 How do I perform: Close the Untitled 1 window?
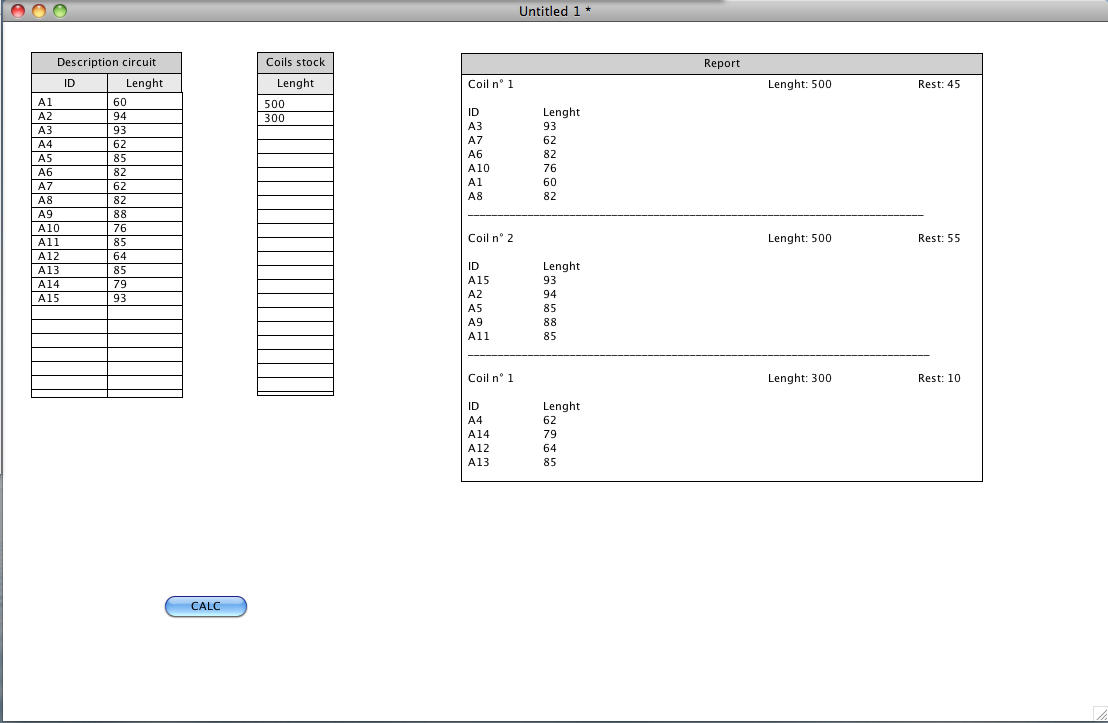click(18, 11)
